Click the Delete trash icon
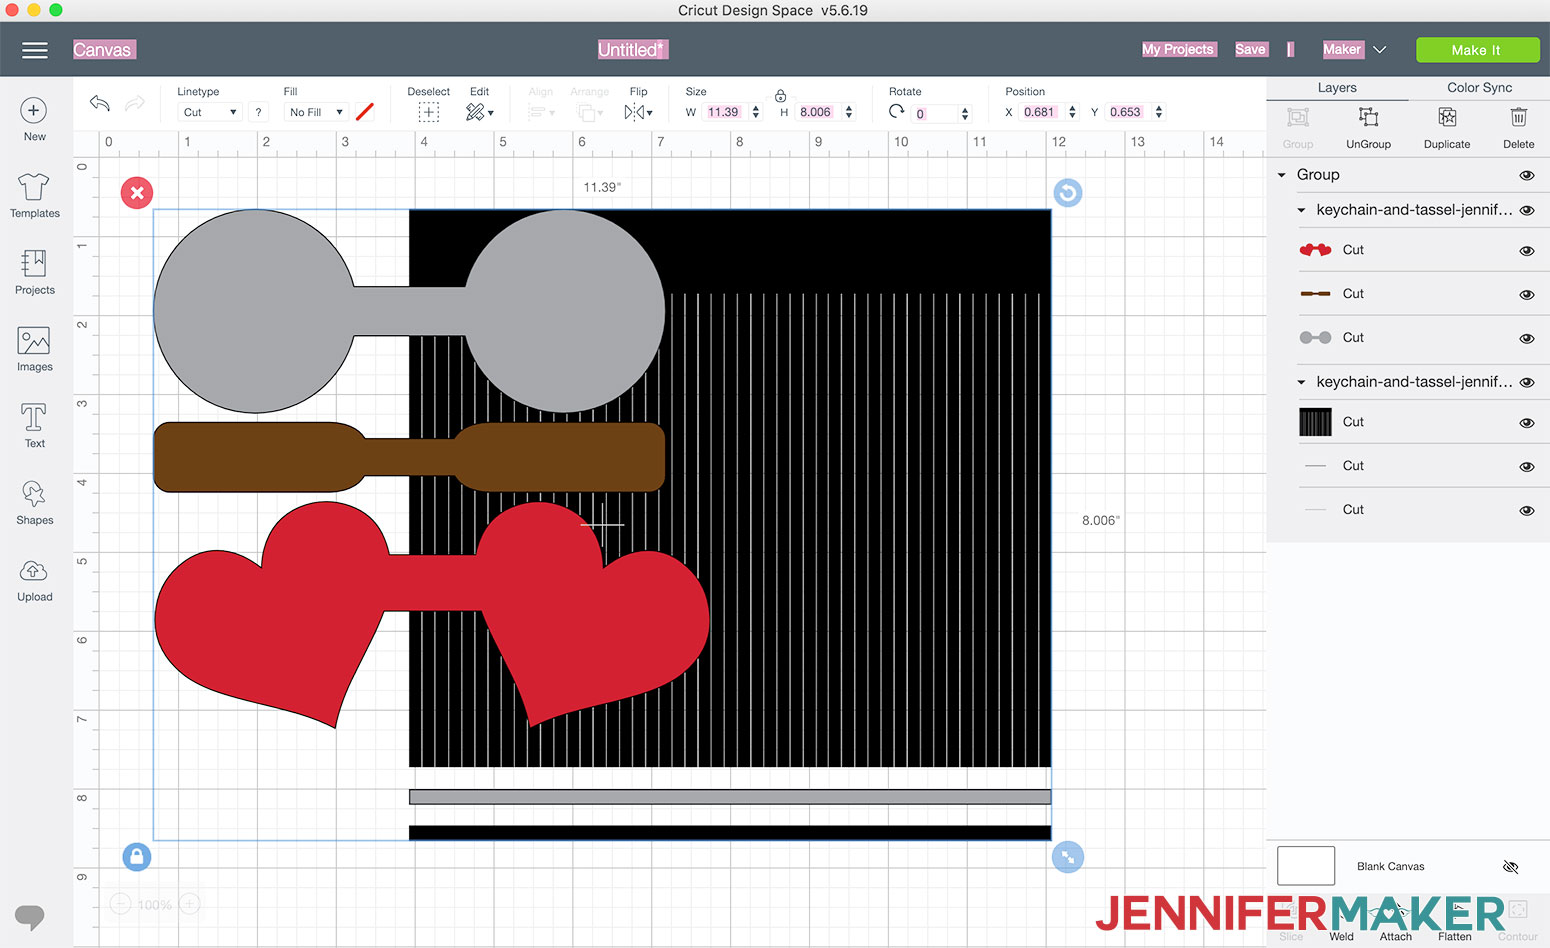1550x948 pixels. pyautogui.click(x=1518, y=118)
